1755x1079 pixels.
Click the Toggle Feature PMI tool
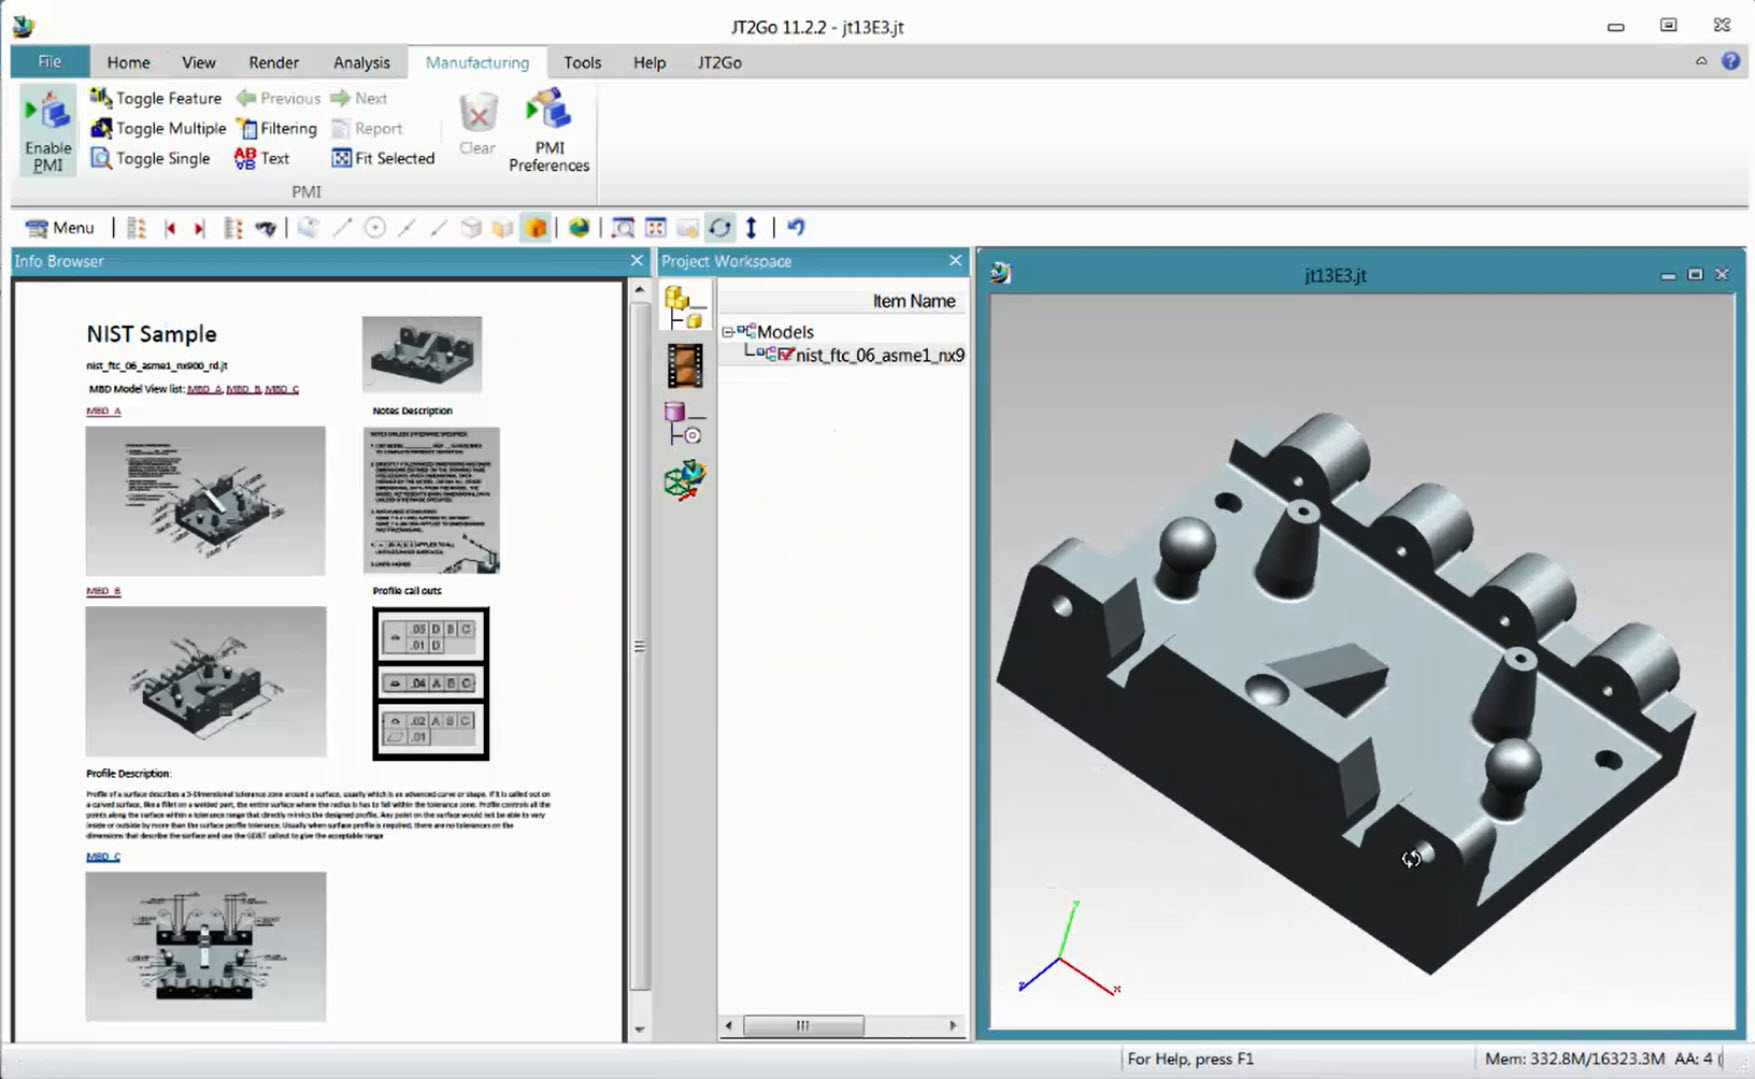point(156,98)
